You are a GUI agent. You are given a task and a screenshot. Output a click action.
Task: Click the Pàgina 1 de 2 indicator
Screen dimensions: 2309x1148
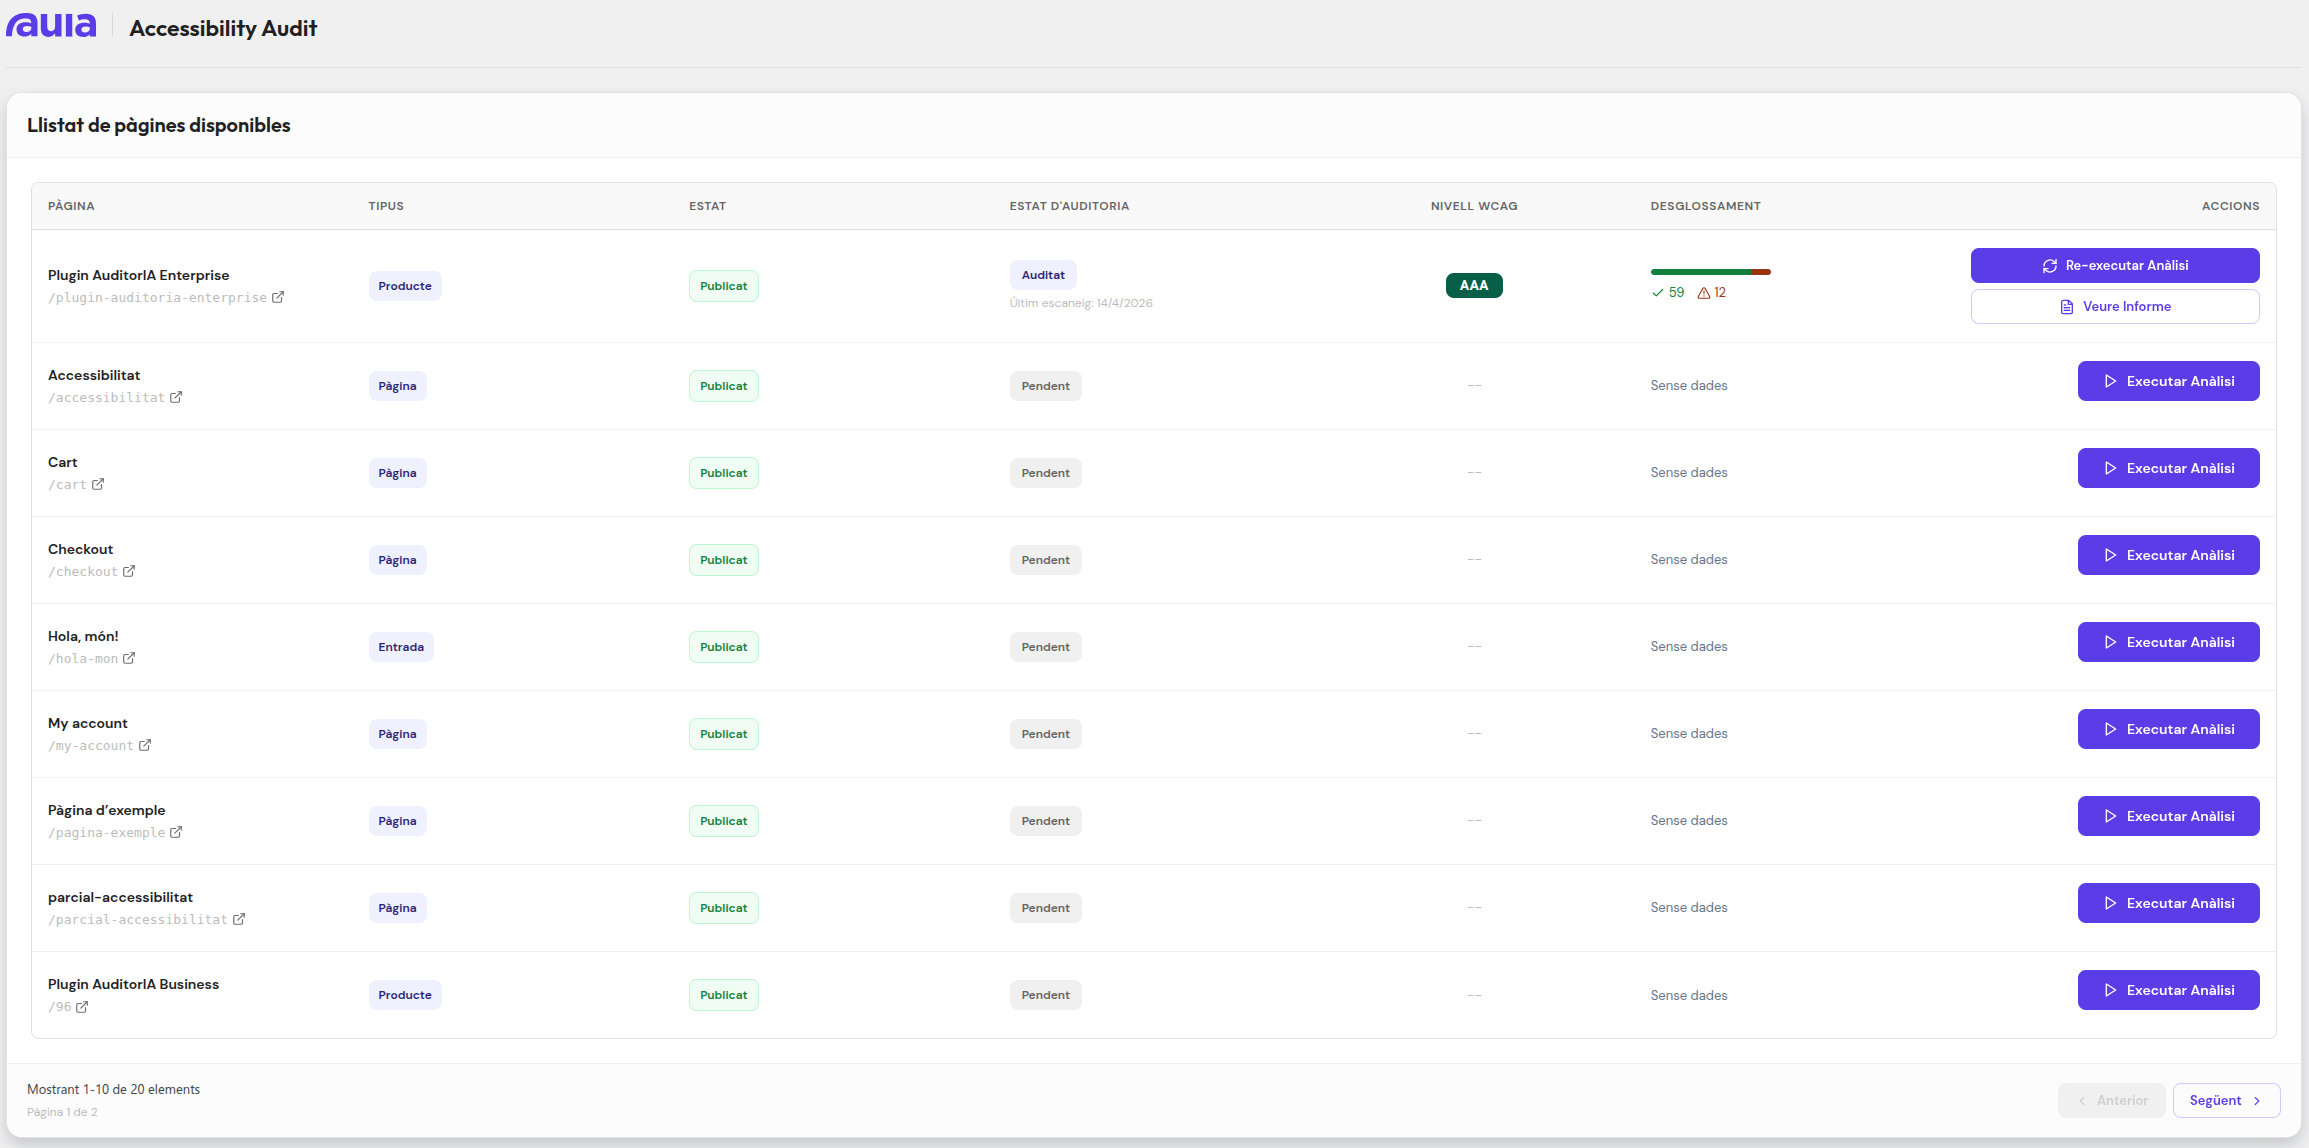[x=62, y=1112]
